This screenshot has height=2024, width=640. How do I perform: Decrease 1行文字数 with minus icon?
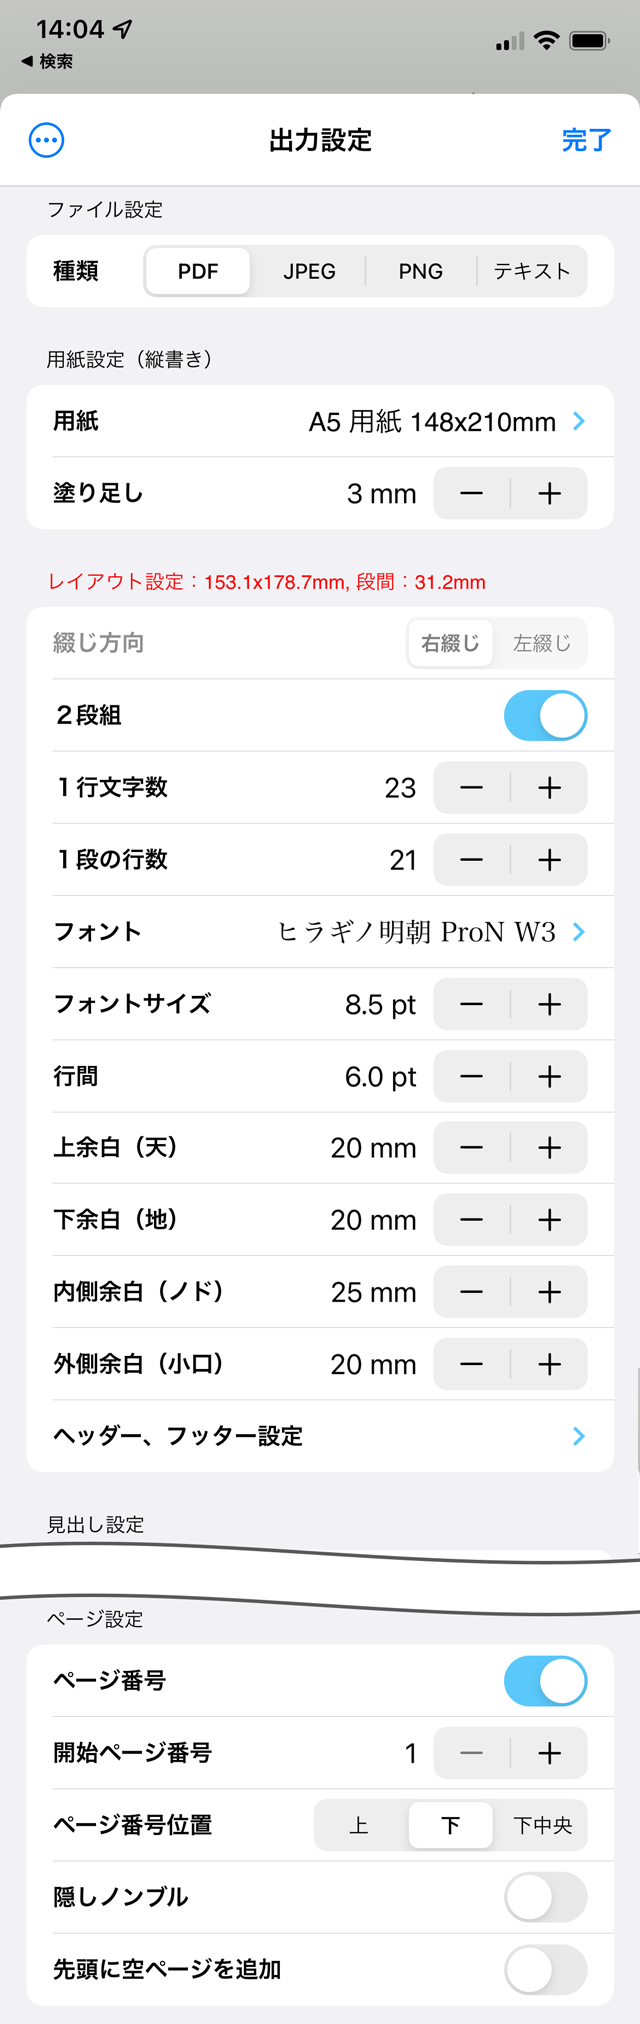point(472,788)
